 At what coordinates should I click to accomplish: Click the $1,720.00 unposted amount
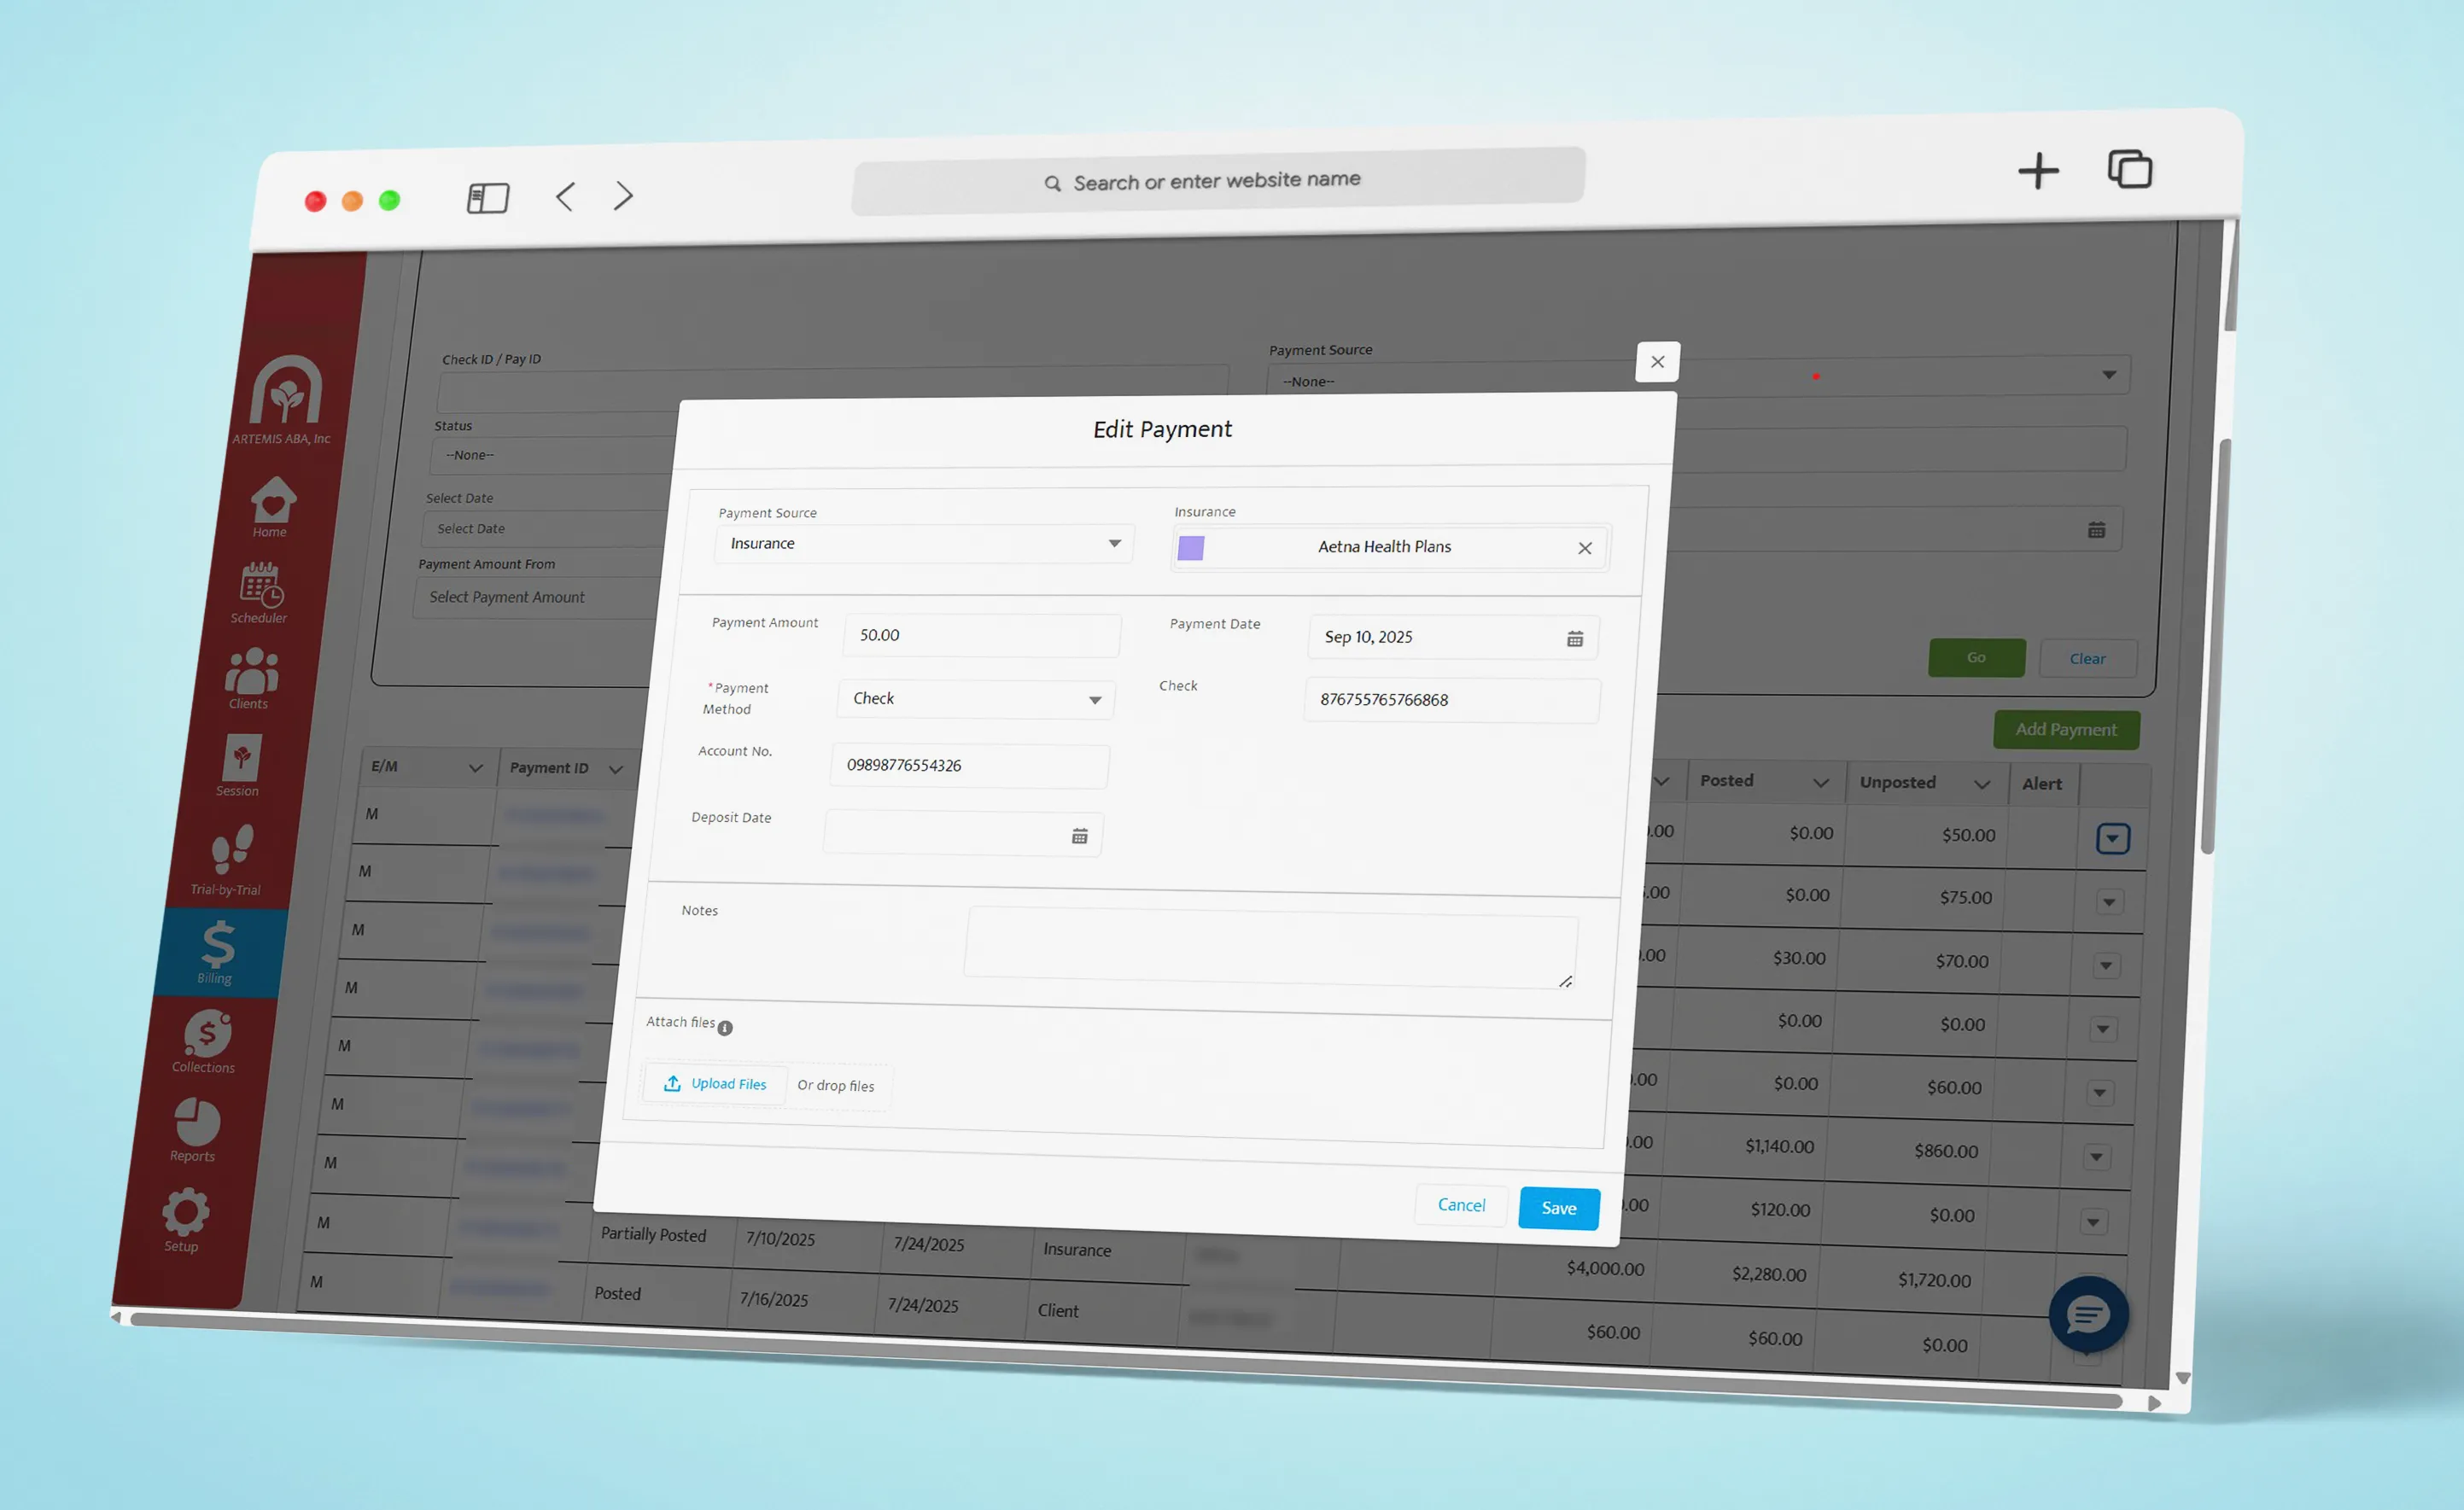point(1934,1281)
